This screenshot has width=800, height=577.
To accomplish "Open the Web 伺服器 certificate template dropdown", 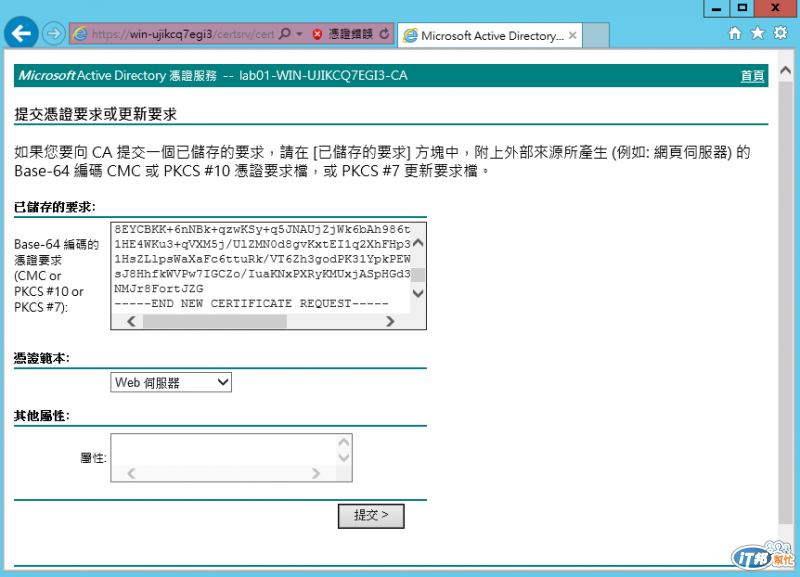I will pos(171,382).
